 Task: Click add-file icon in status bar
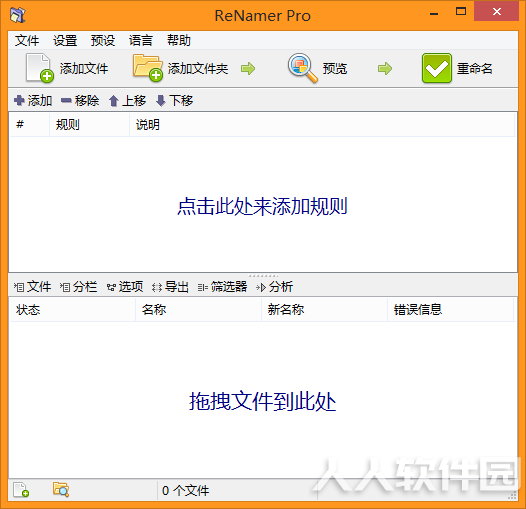pos(21,490)
